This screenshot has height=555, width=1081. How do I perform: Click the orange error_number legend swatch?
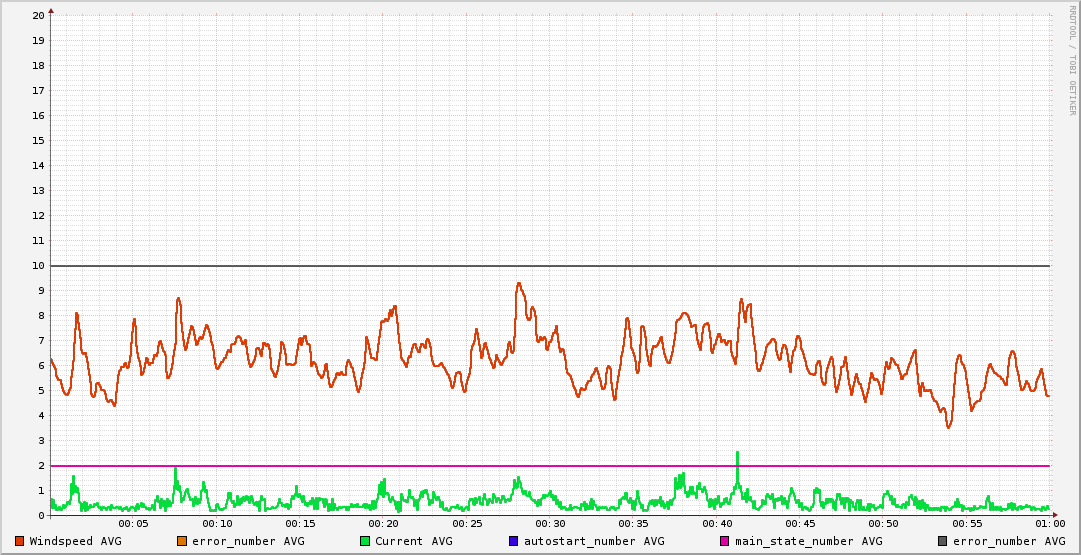[x=182, y=541]
